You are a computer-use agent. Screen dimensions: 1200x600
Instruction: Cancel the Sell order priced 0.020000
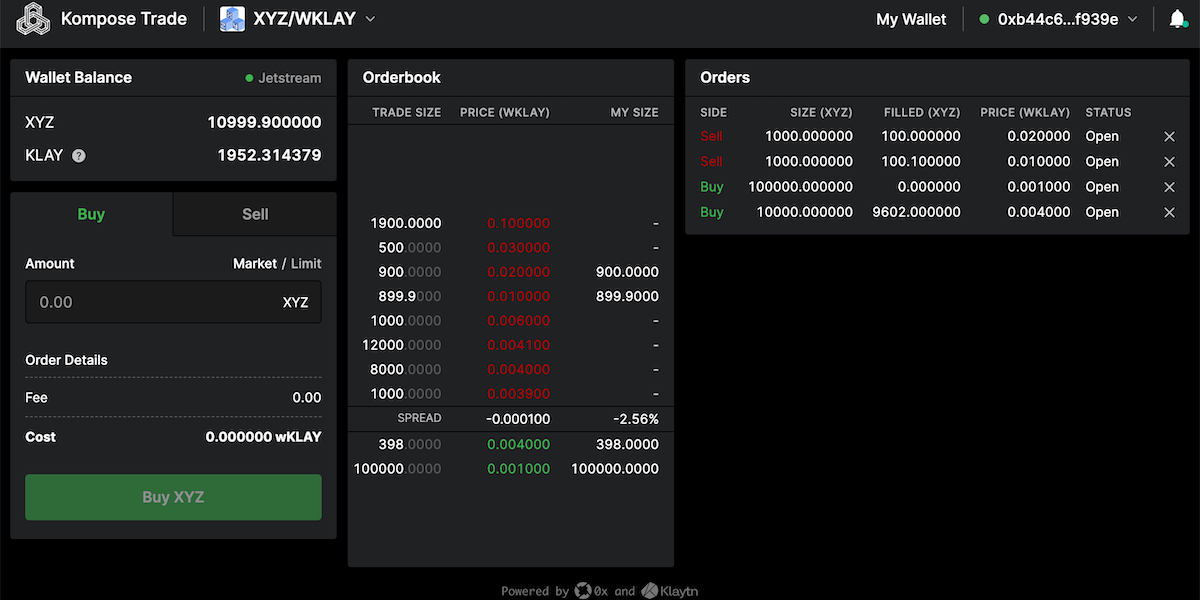pos(1169,136)
